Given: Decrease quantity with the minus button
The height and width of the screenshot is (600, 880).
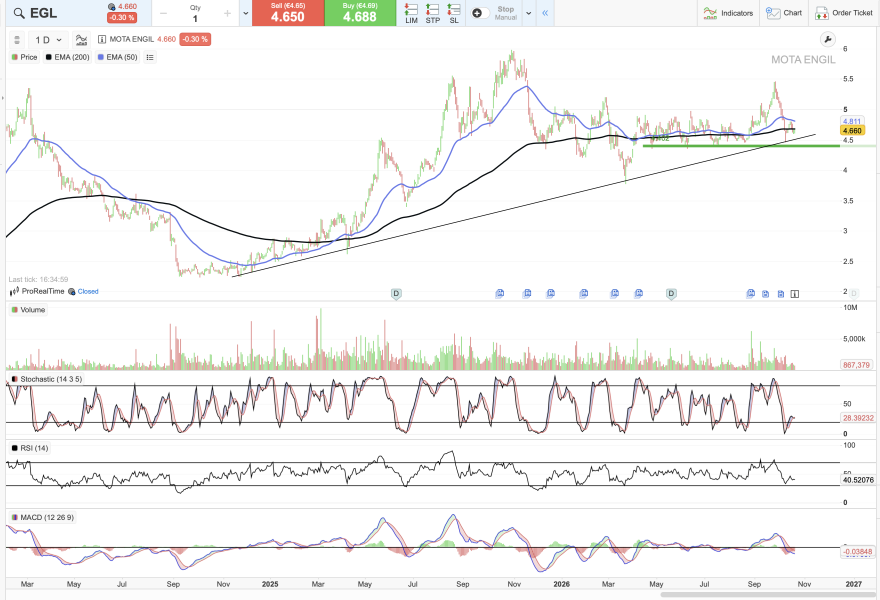Looking at the screenshot, I should (x=163, y=13).
